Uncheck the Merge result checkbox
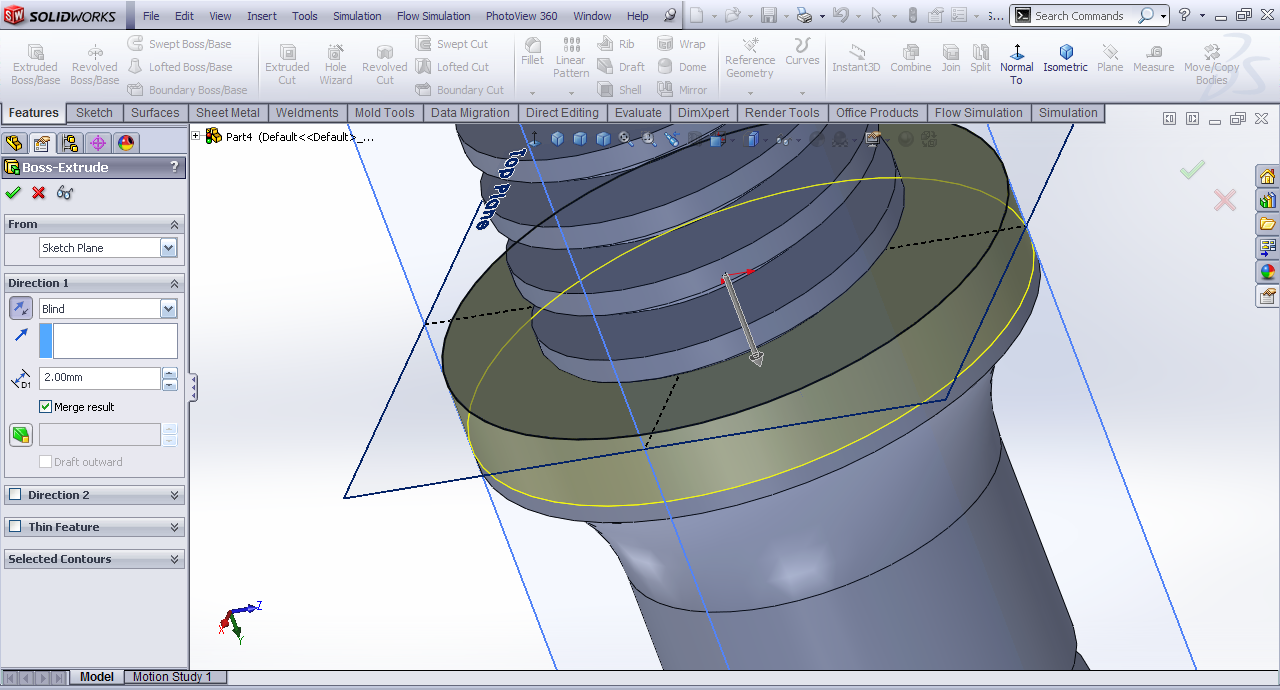1280x690 pixels. click(46, 407)
